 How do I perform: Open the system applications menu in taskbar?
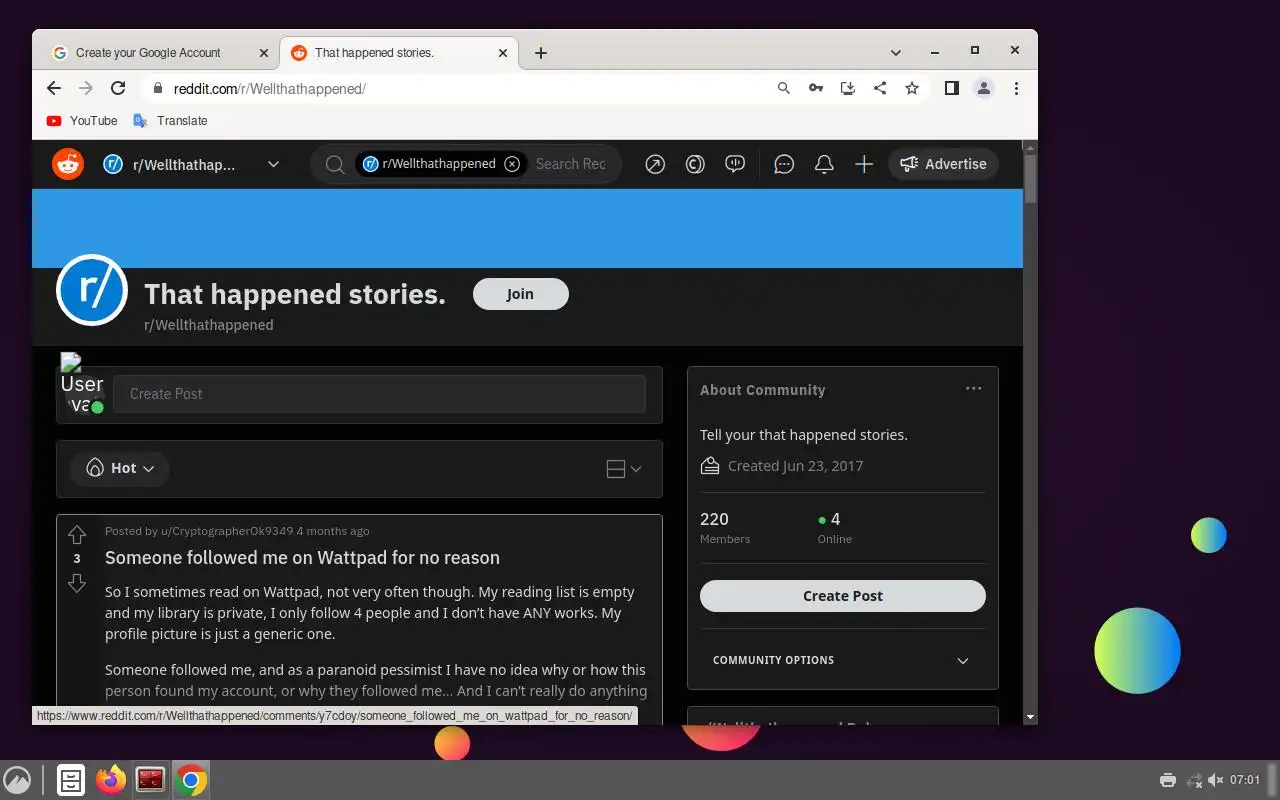point(17,780)
